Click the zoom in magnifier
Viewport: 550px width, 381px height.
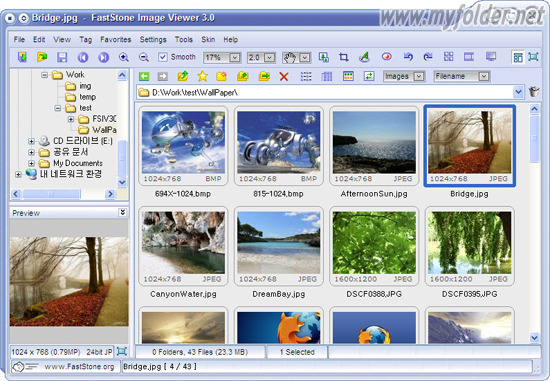pos(123,57)
